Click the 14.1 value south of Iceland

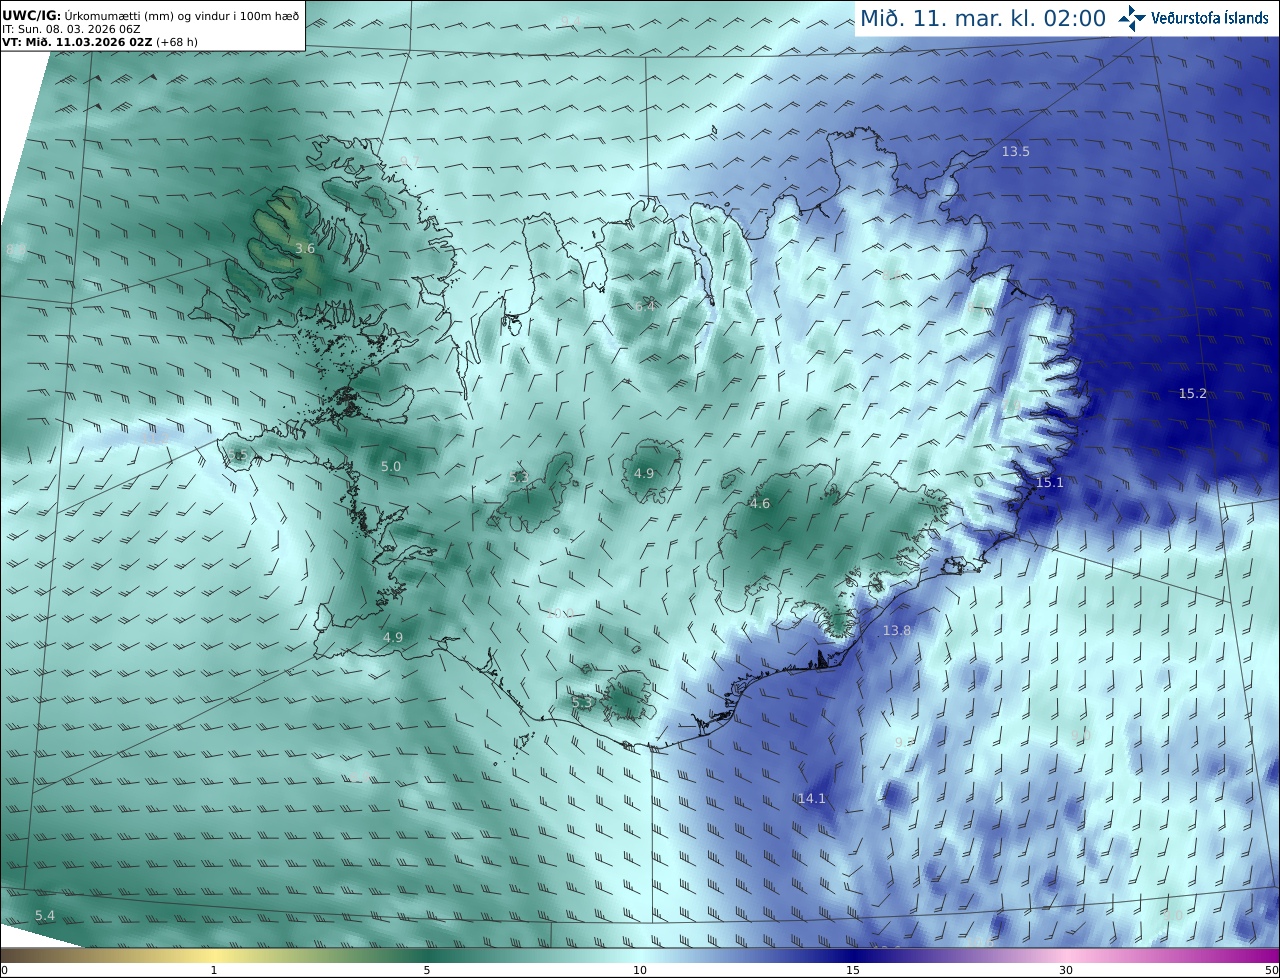[x=812, y=798]
